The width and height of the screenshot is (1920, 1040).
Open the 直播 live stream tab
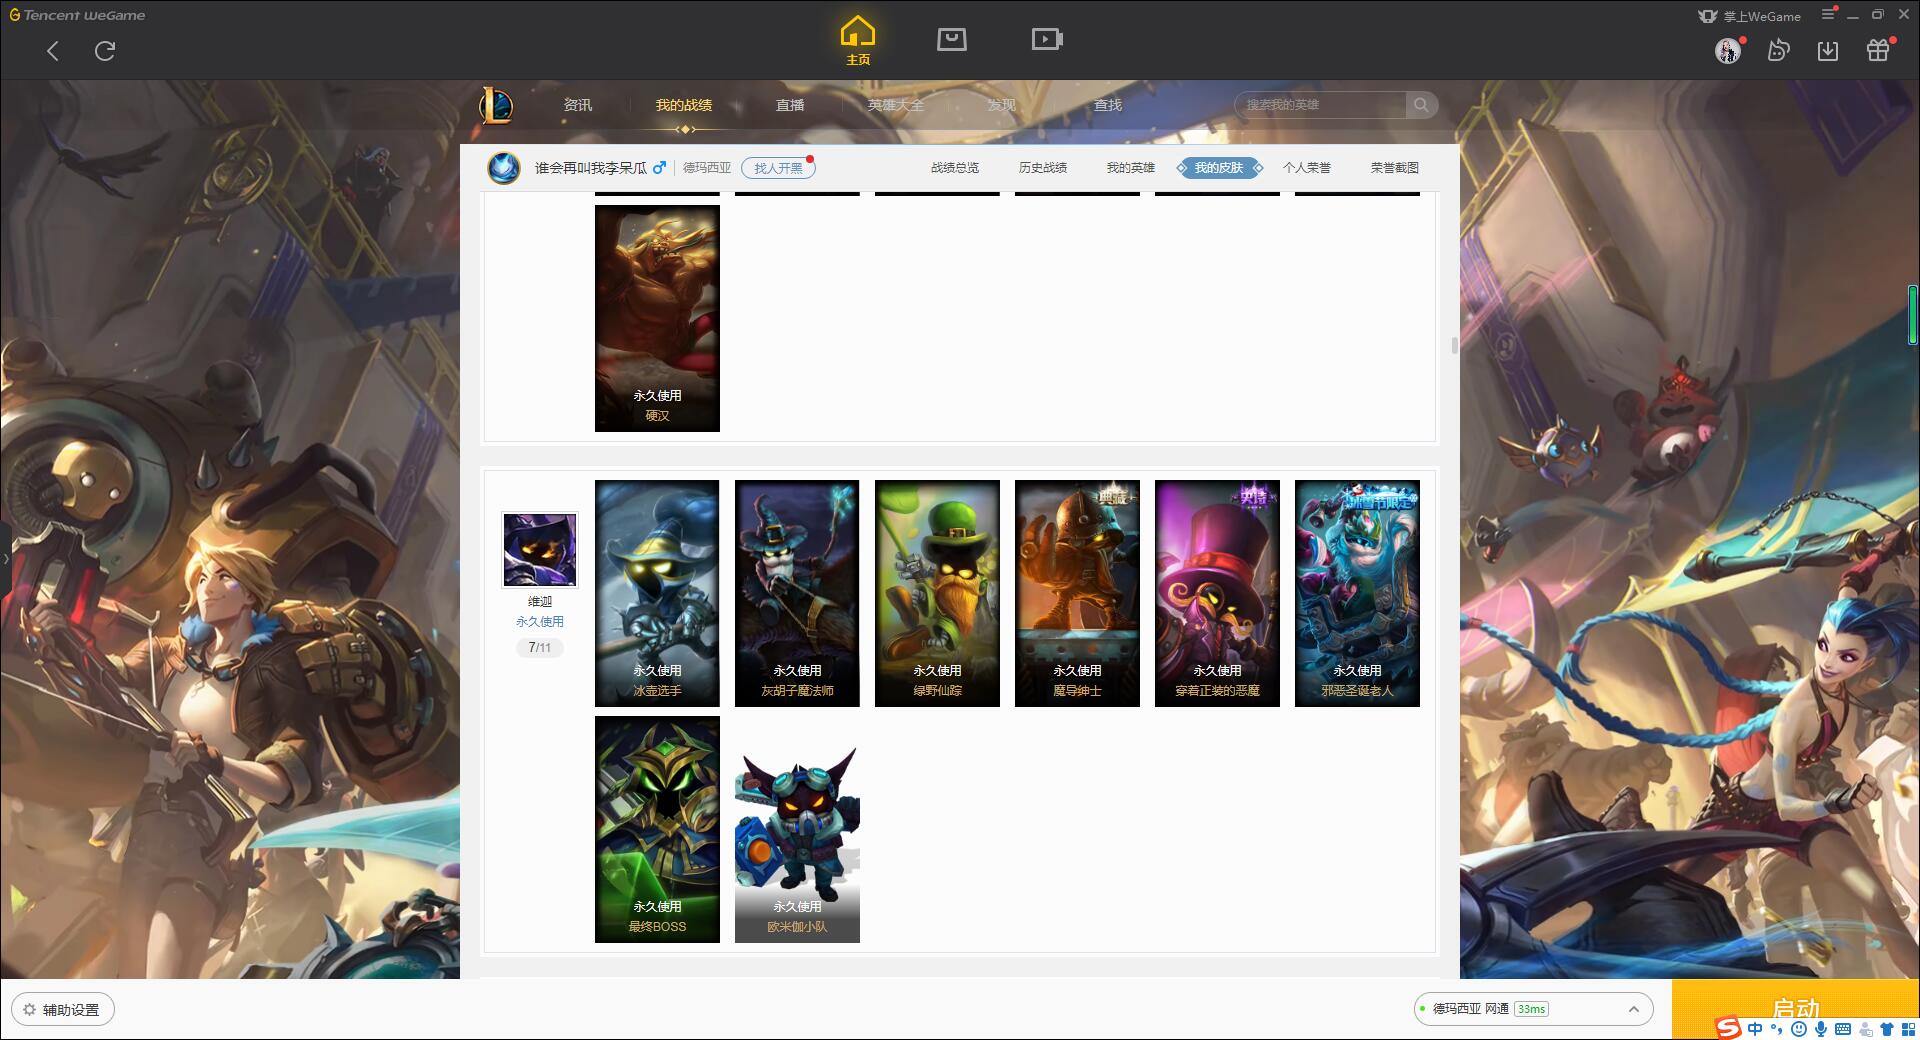[790, 105]
